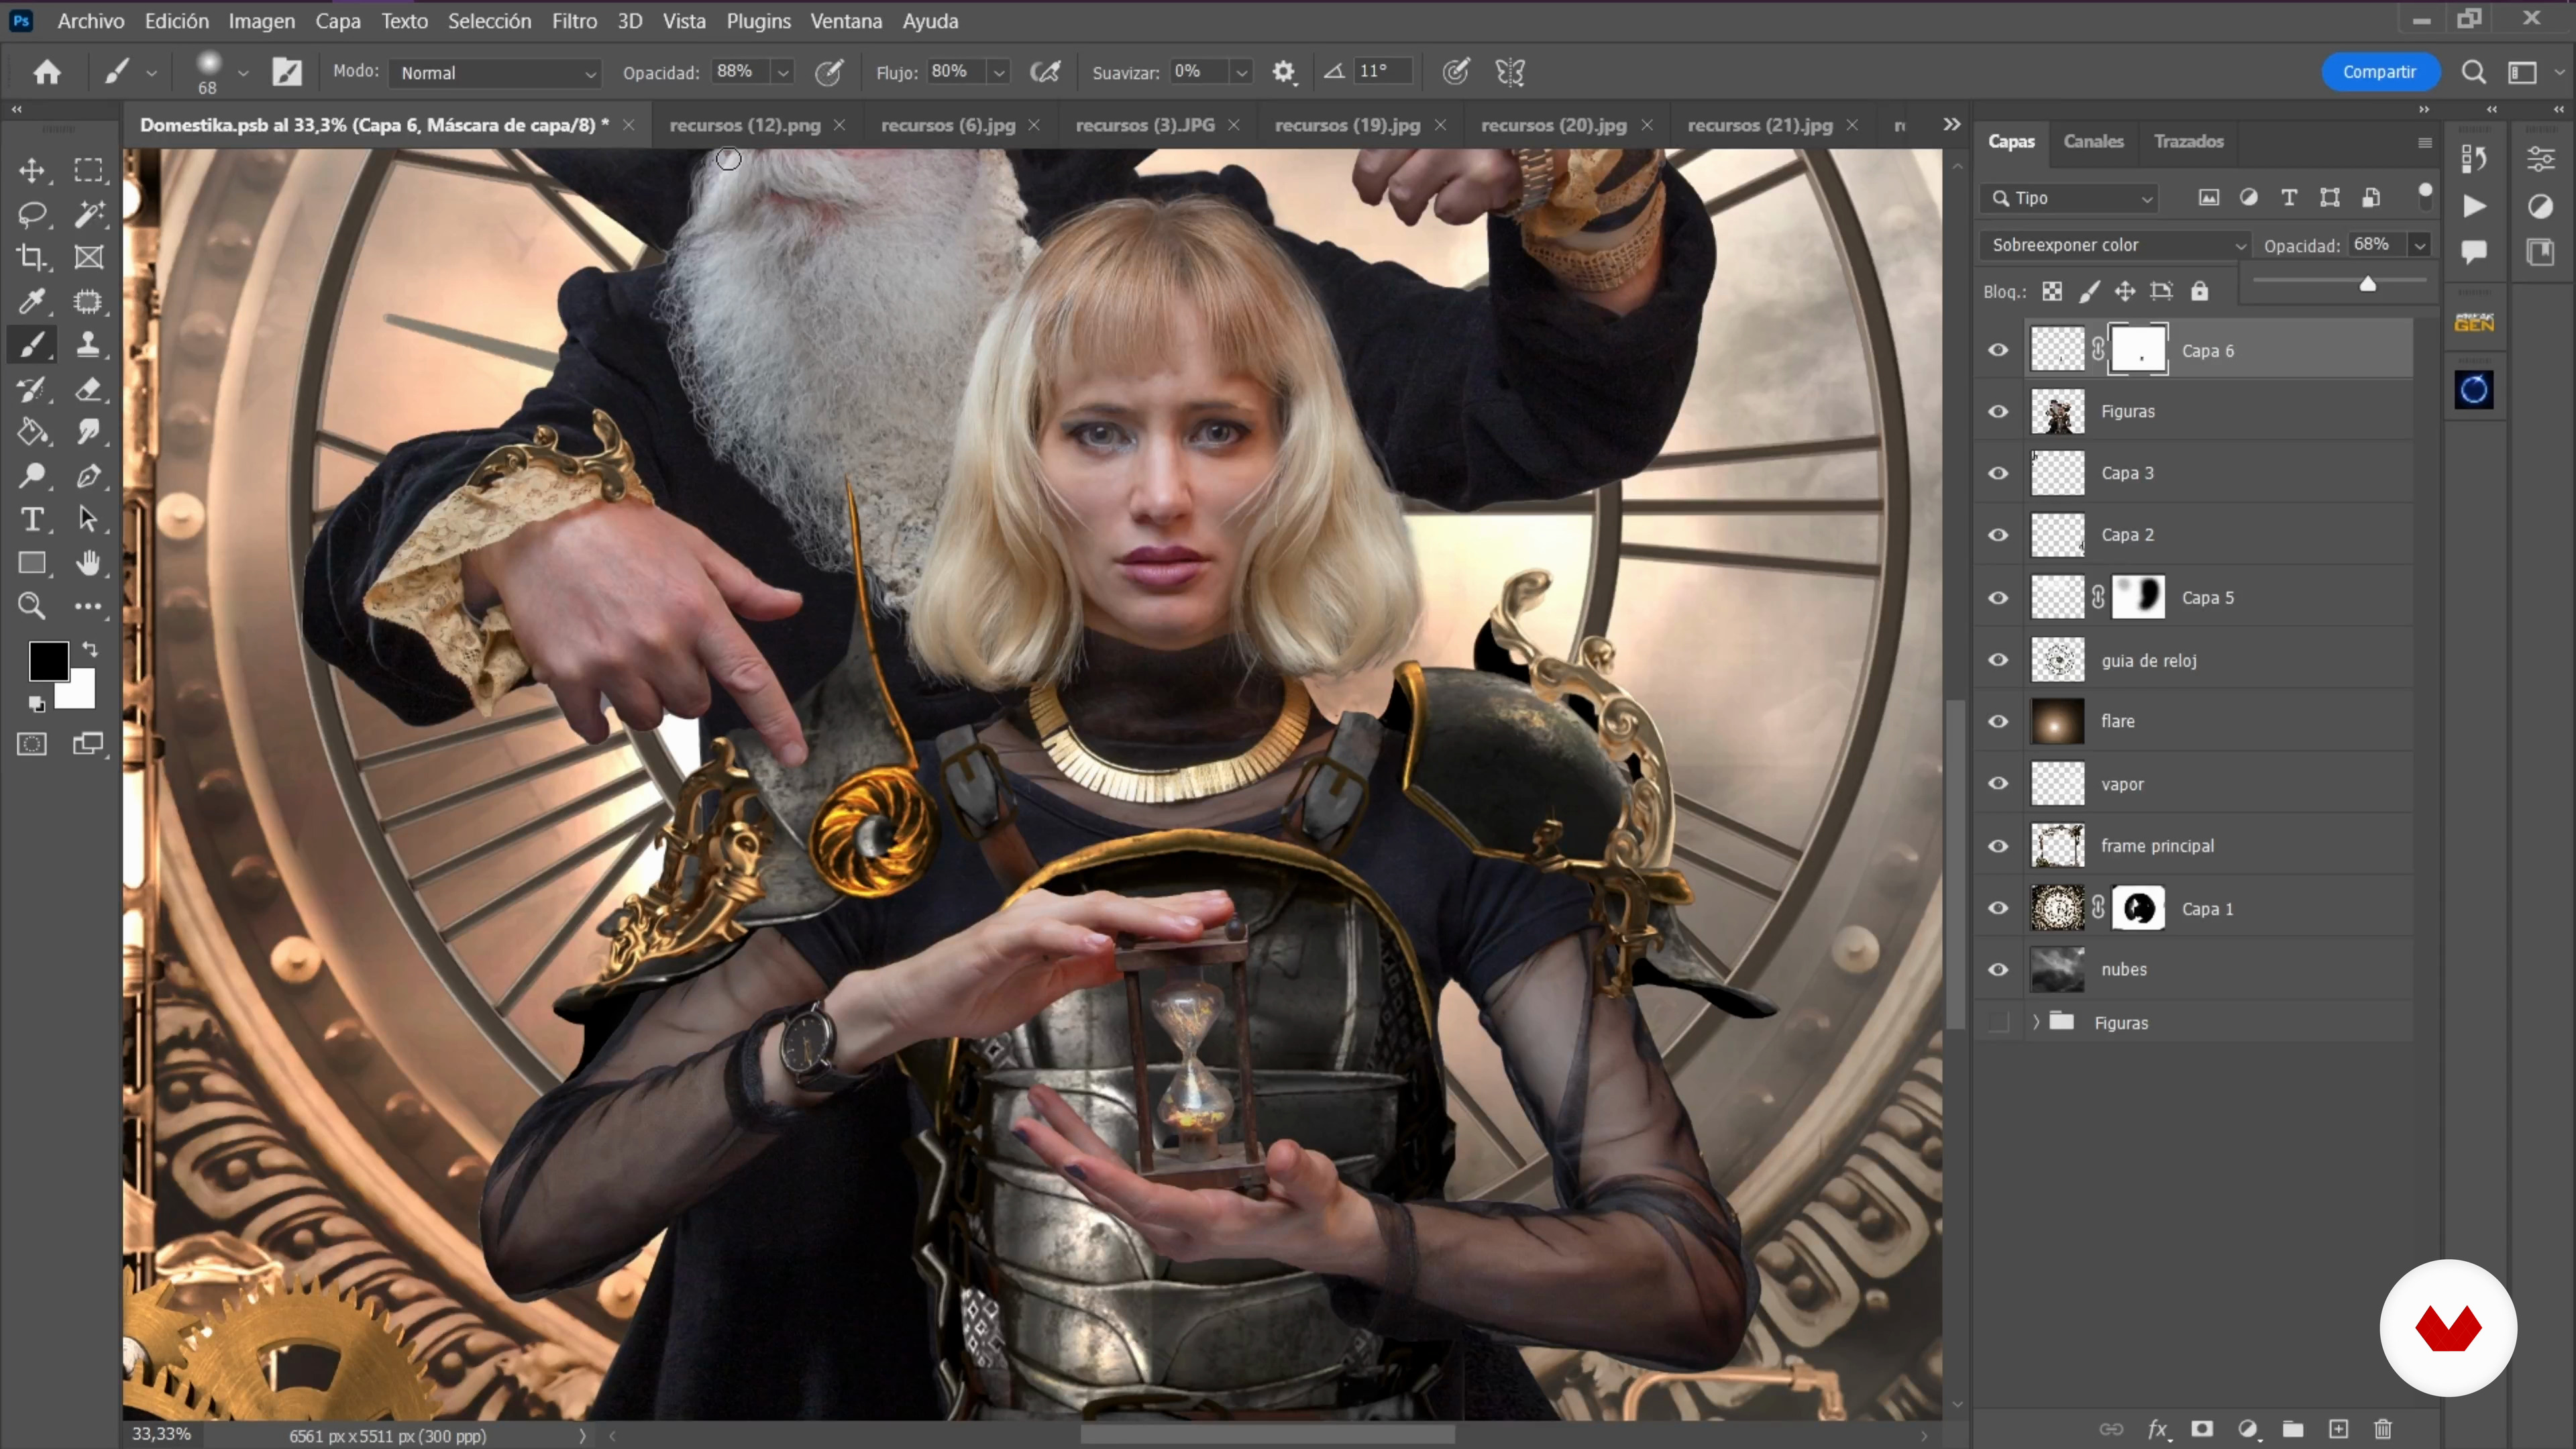2576x1449 pixels.
Task: Expand the Figuras group folder
Action: pos(2035,1022)
